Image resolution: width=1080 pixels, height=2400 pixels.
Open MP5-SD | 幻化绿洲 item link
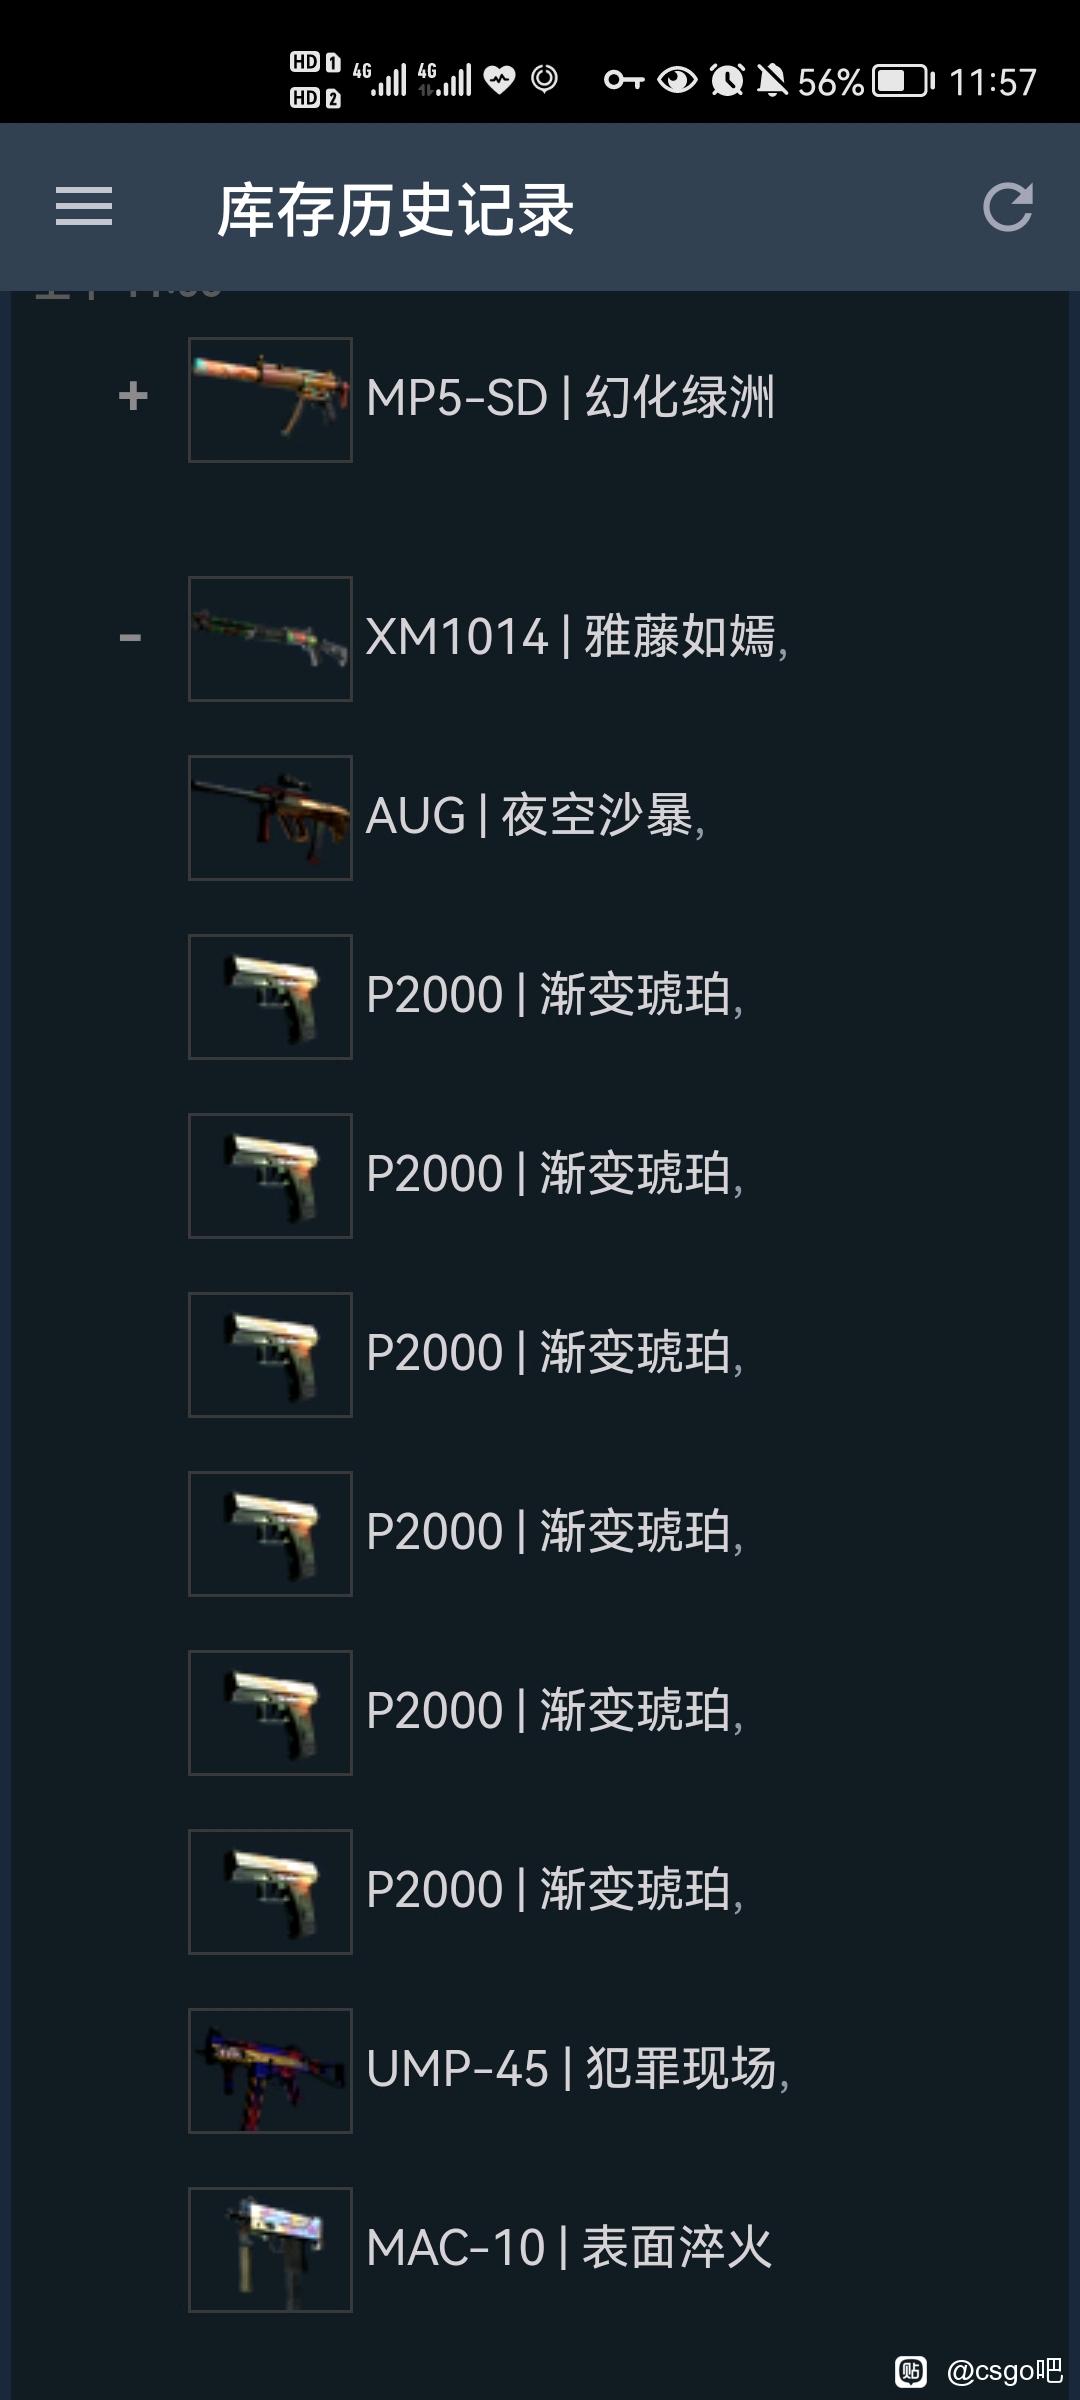point(570,398)
